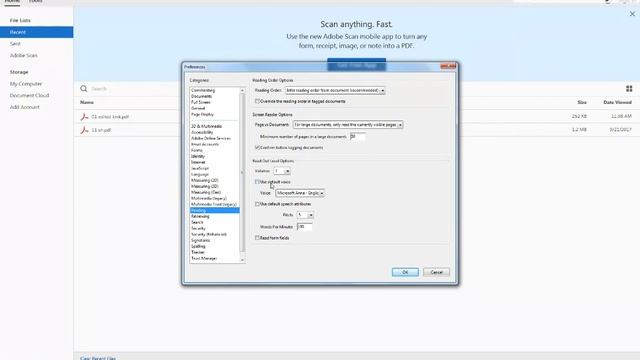
Task: Click the categories list scroll-down arrow
Action: [x=242, y=260]
